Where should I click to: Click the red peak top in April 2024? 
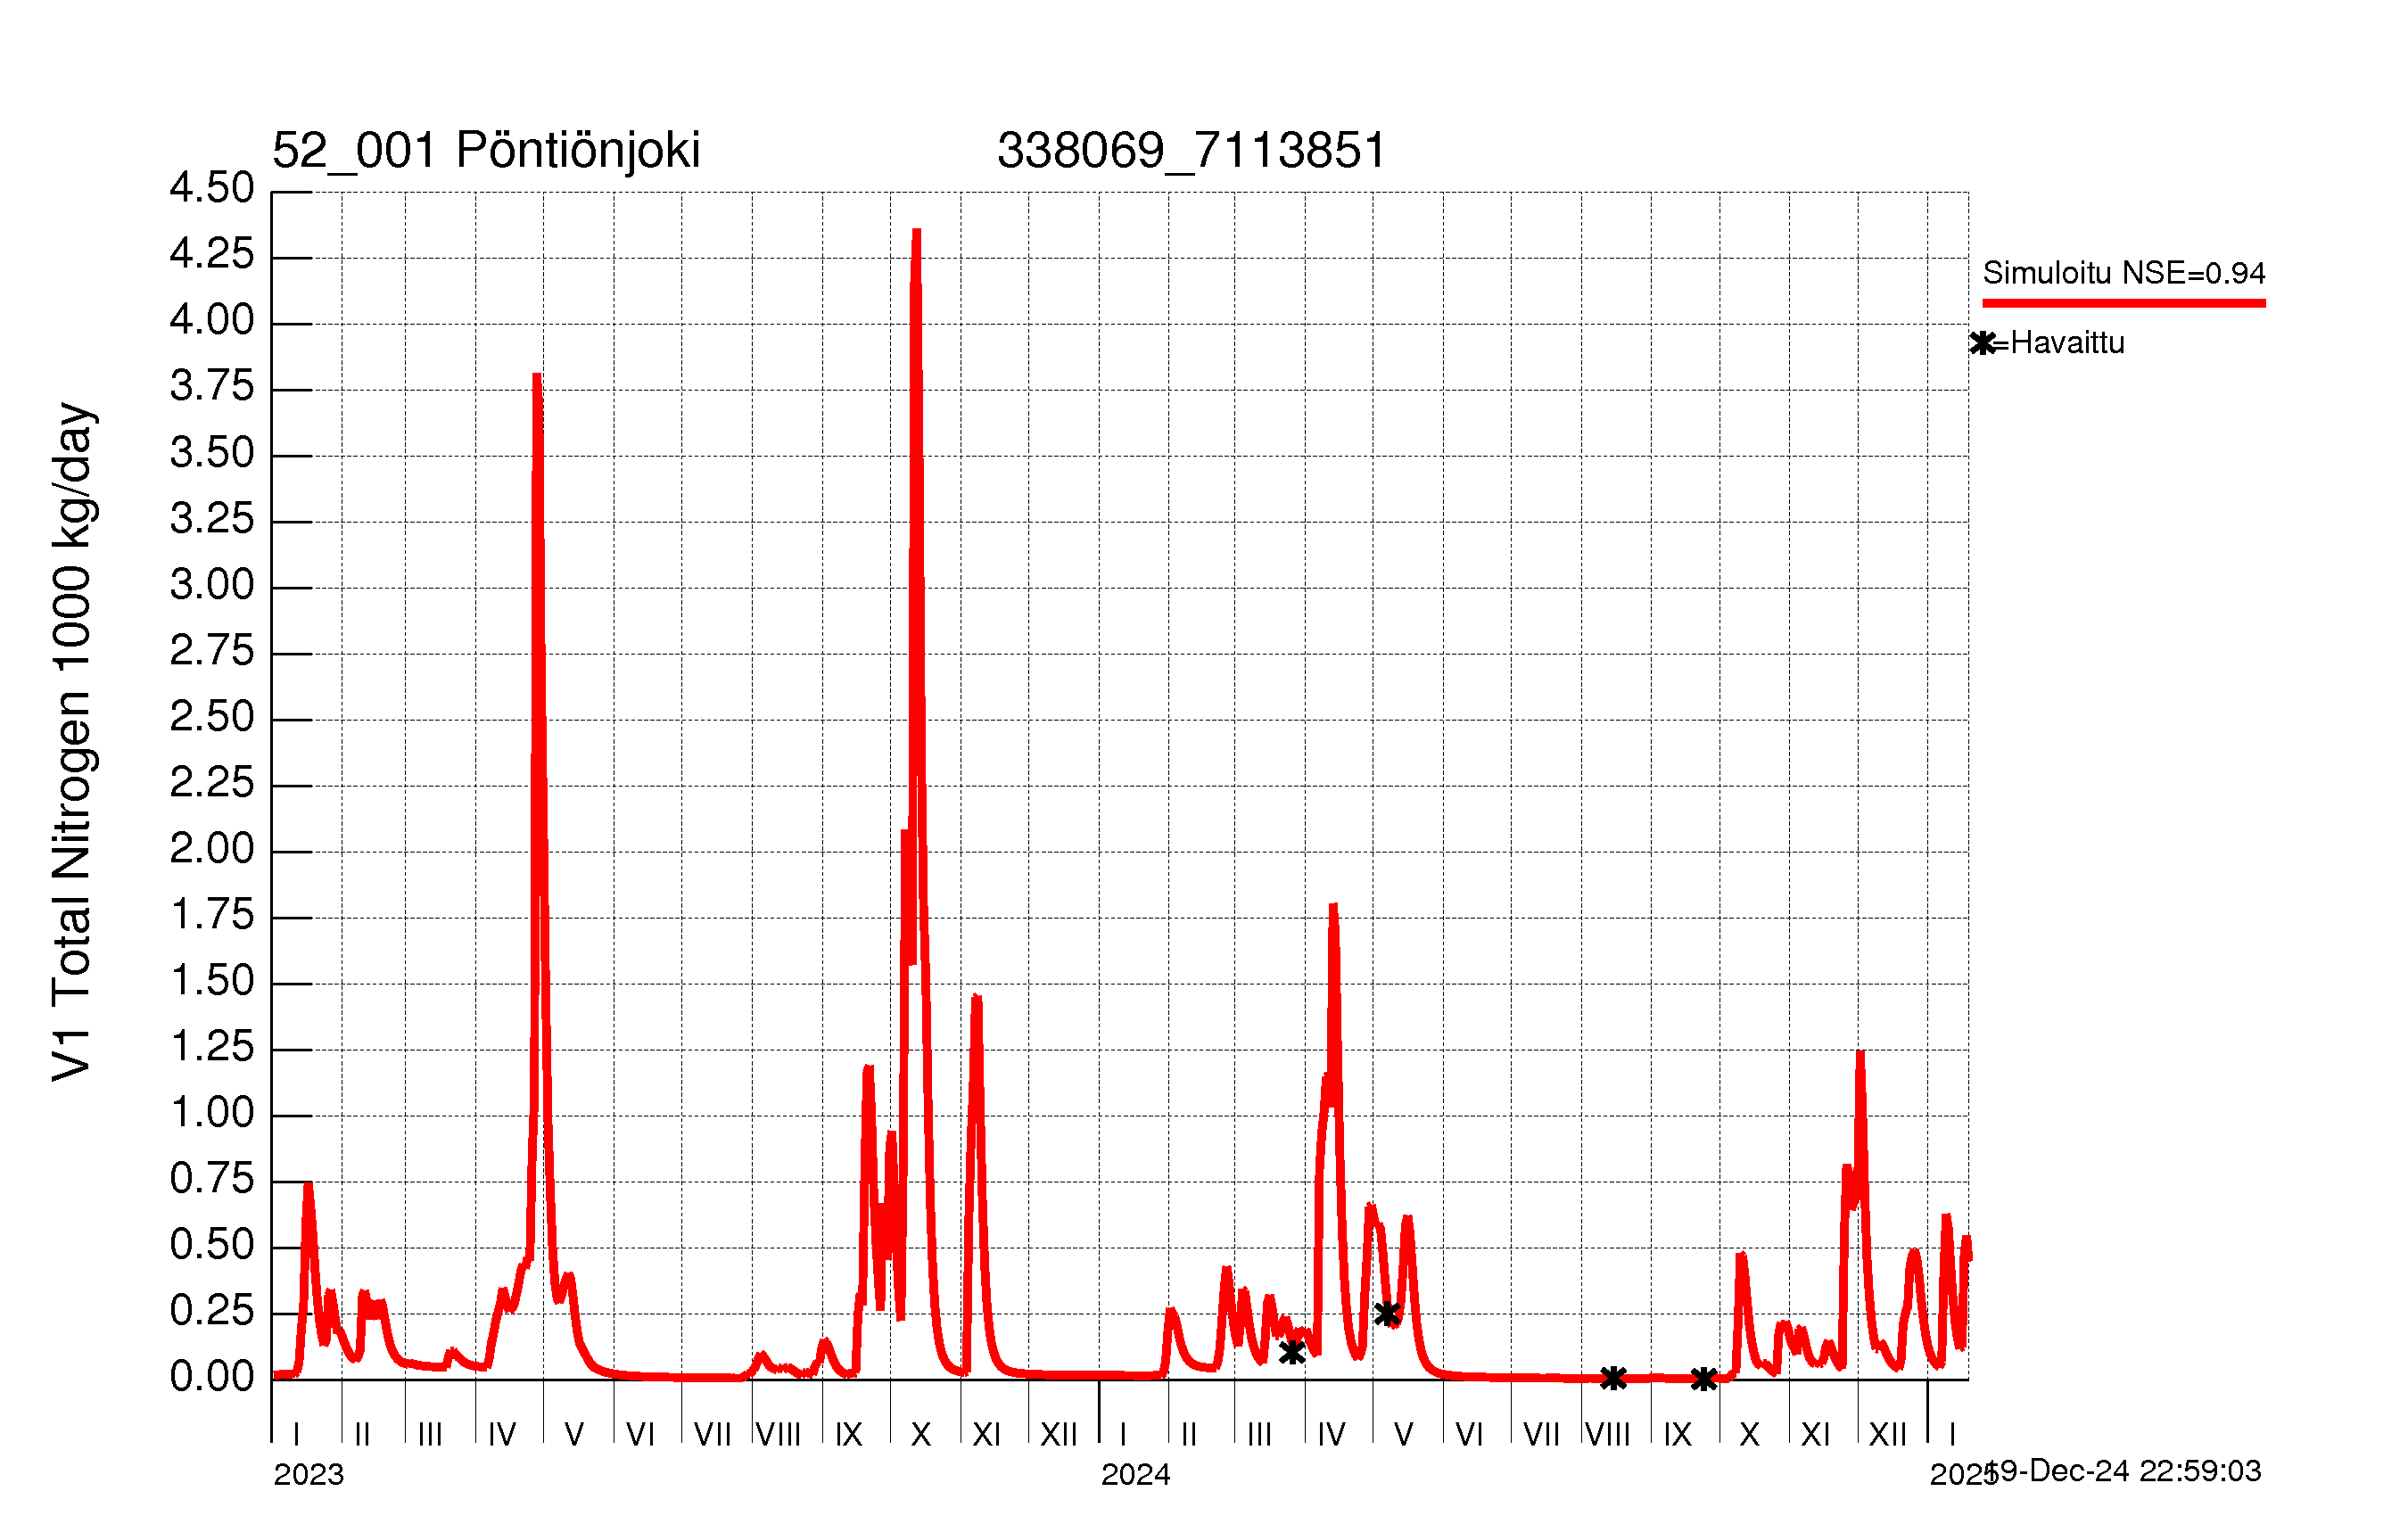click(1334, 907)
